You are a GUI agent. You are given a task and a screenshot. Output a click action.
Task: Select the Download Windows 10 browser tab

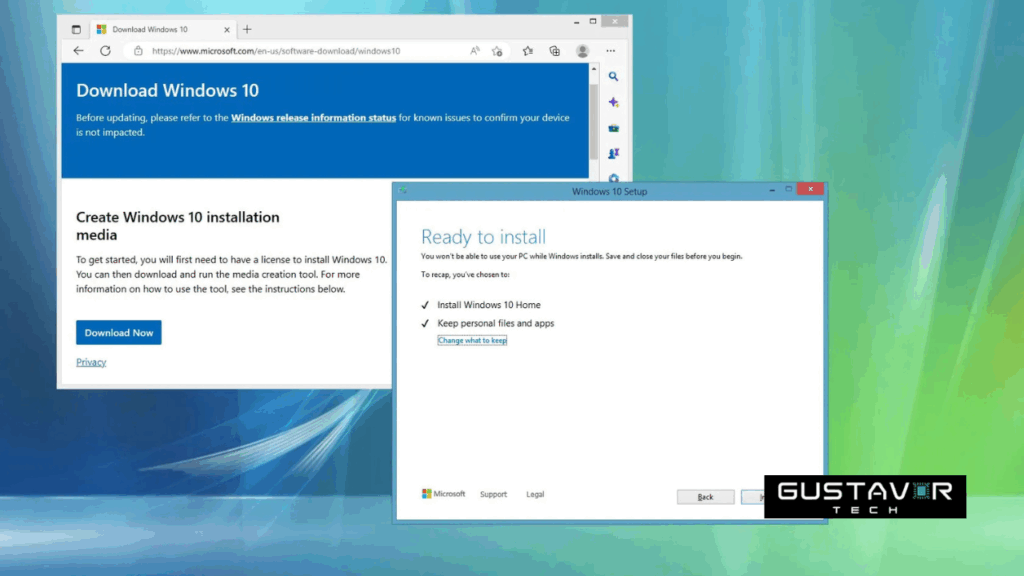click(162, 29)
